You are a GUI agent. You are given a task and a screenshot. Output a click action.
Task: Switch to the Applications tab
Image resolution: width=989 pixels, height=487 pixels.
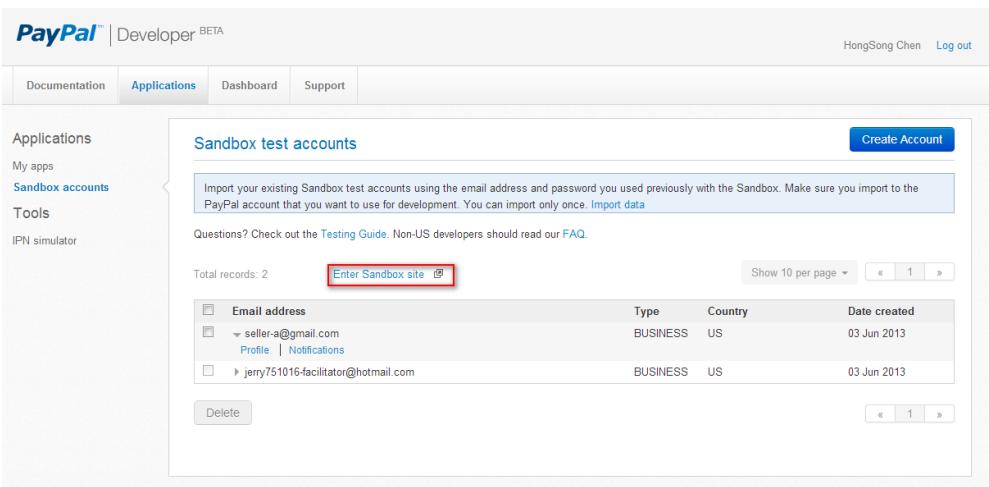[x=163, y=85]
